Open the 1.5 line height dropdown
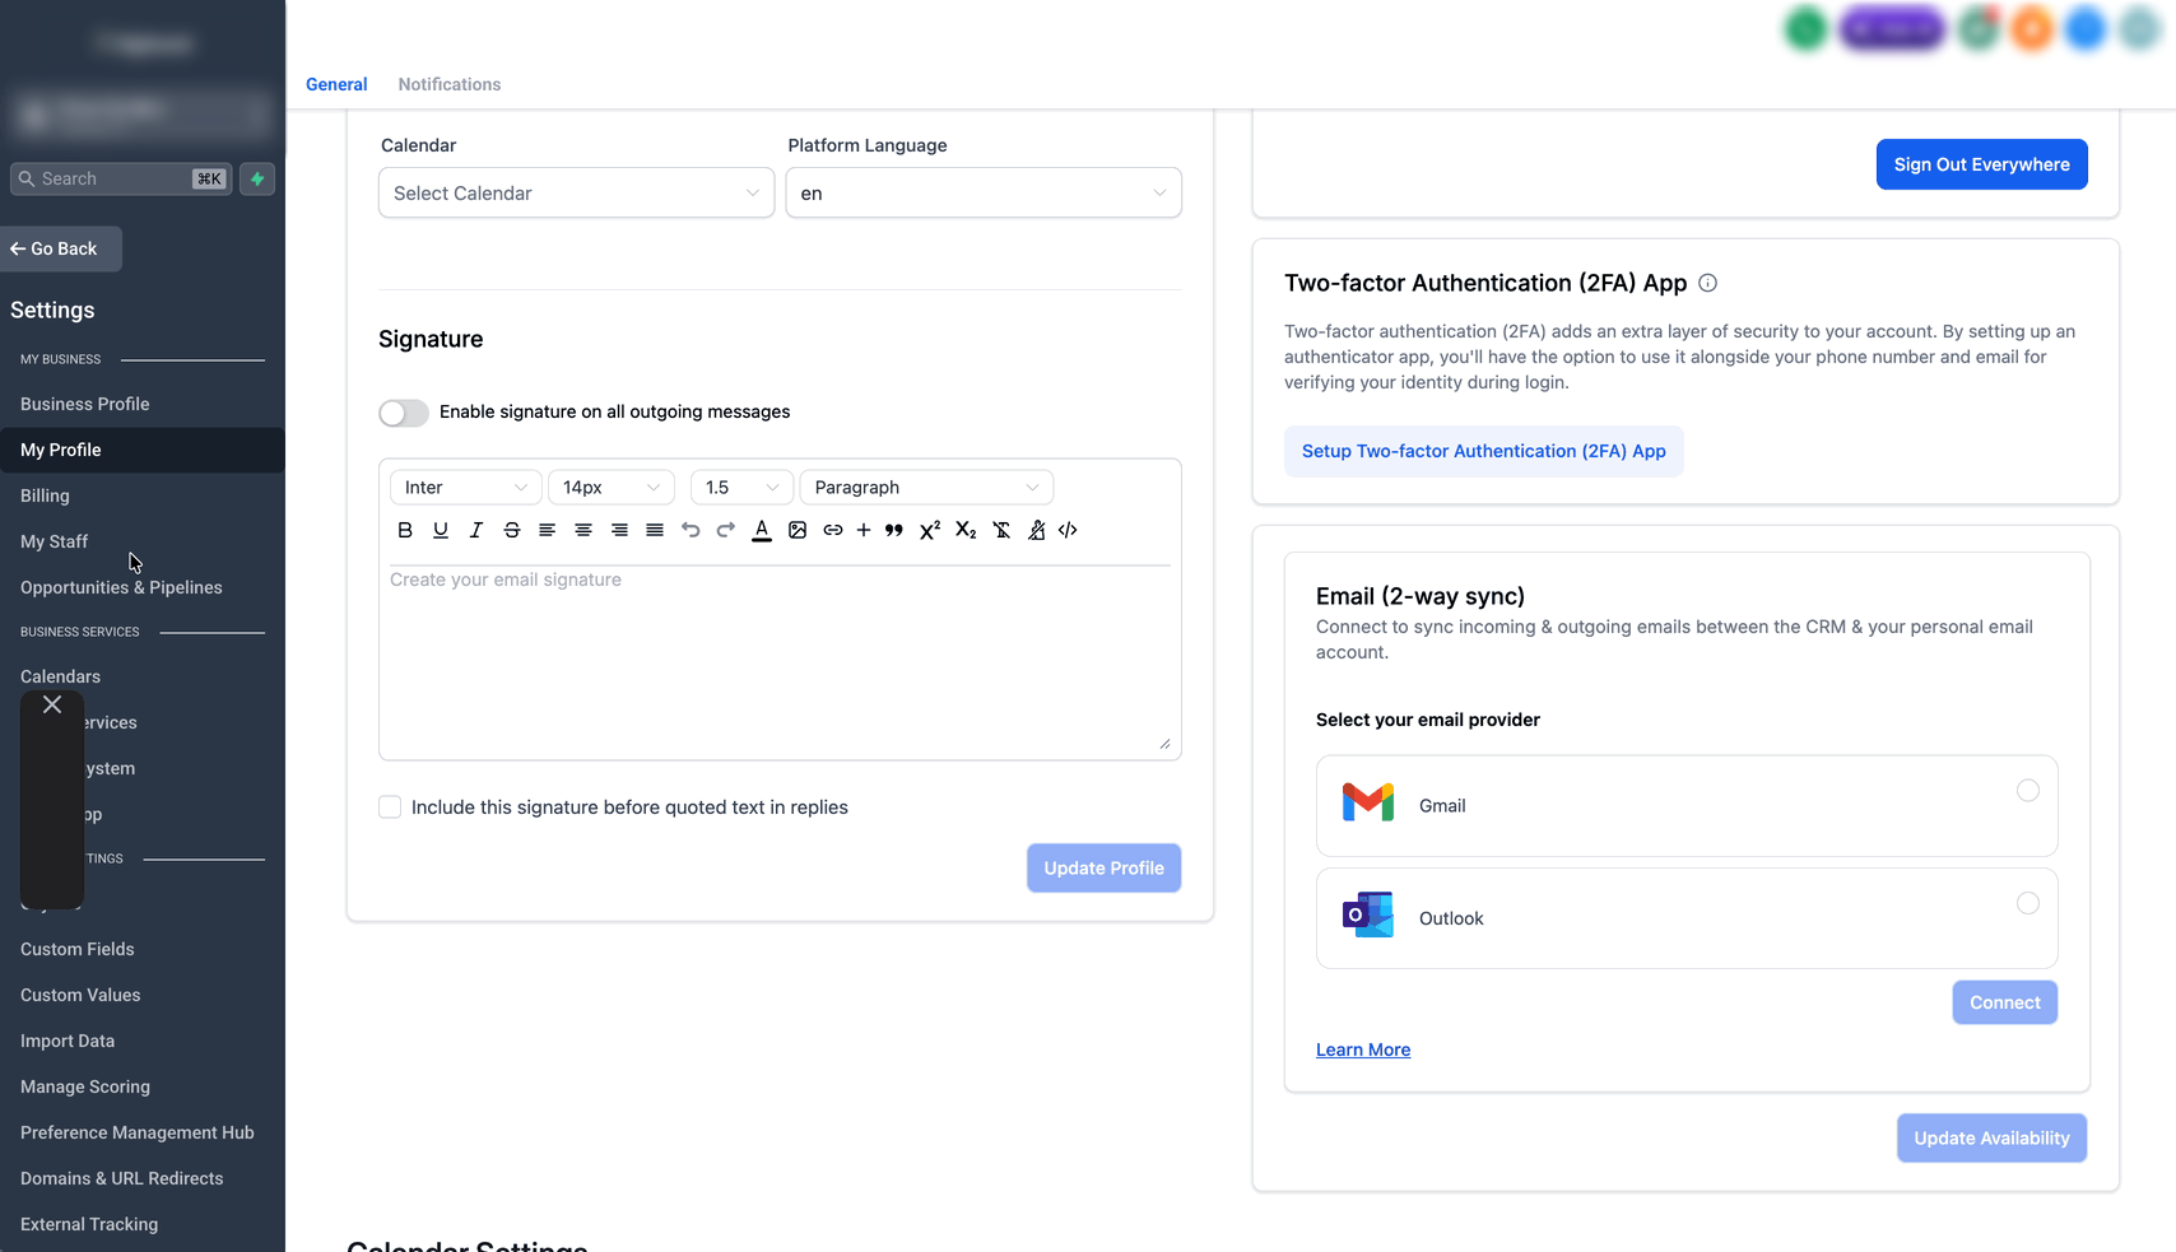This screenshot has height=1252, width=2176. [741, 487]
